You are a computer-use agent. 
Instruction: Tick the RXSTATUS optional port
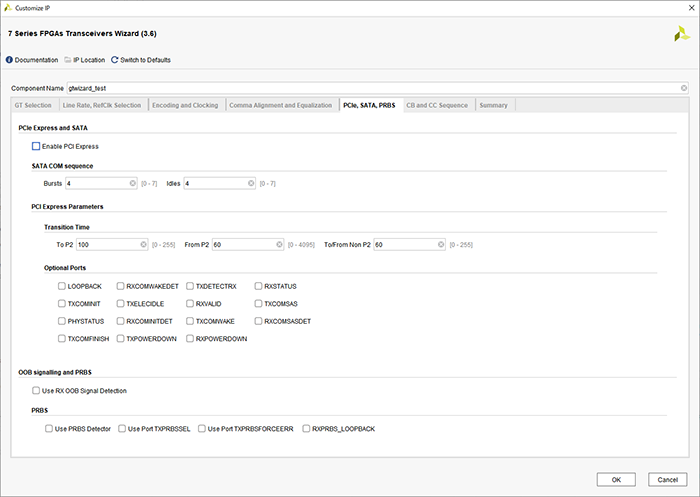(258, 286)
